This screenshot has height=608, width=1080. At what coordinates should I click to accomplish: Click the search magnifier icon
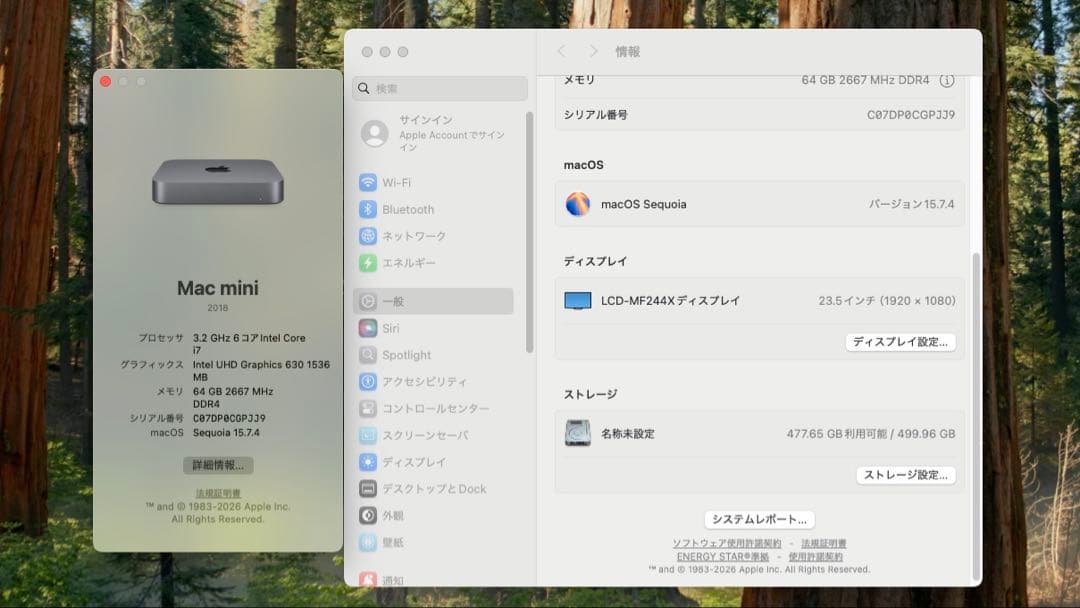pos(364,88)
